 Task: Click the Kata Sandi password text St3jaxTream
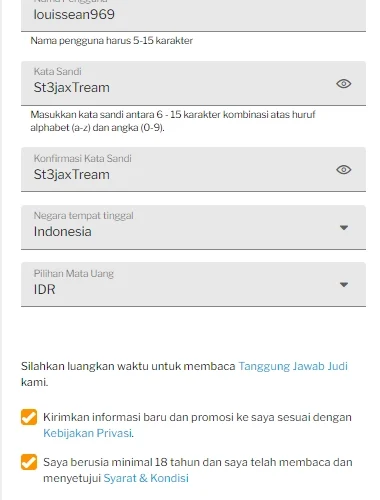point(71,88)
